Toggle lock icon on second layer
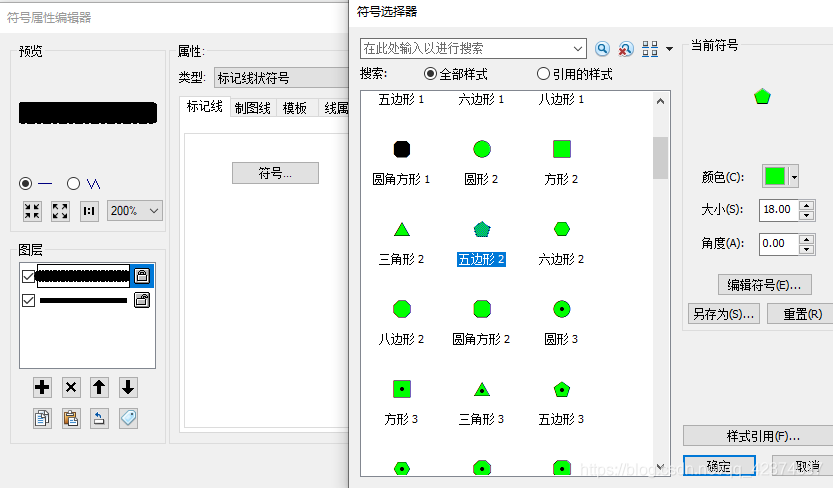Image resolution: width=833 pixels, height=488 pixels. 142,300
